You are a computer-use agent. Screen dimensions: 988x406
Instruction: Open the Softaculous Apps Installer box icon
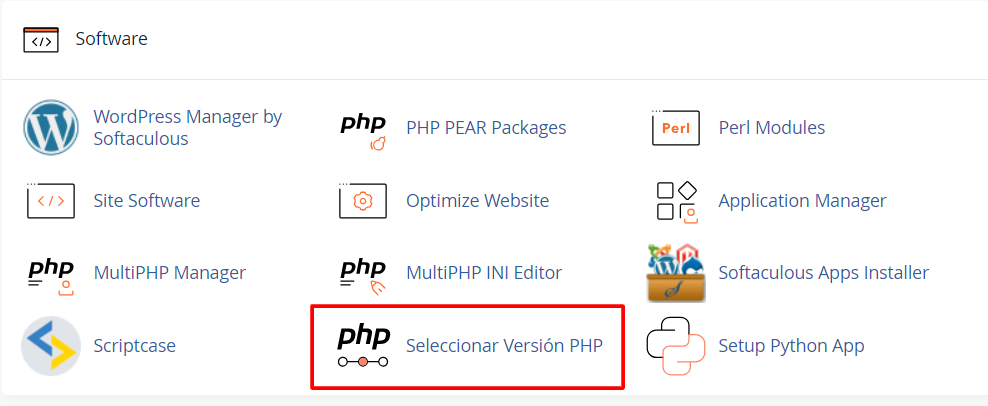(677, 274)
